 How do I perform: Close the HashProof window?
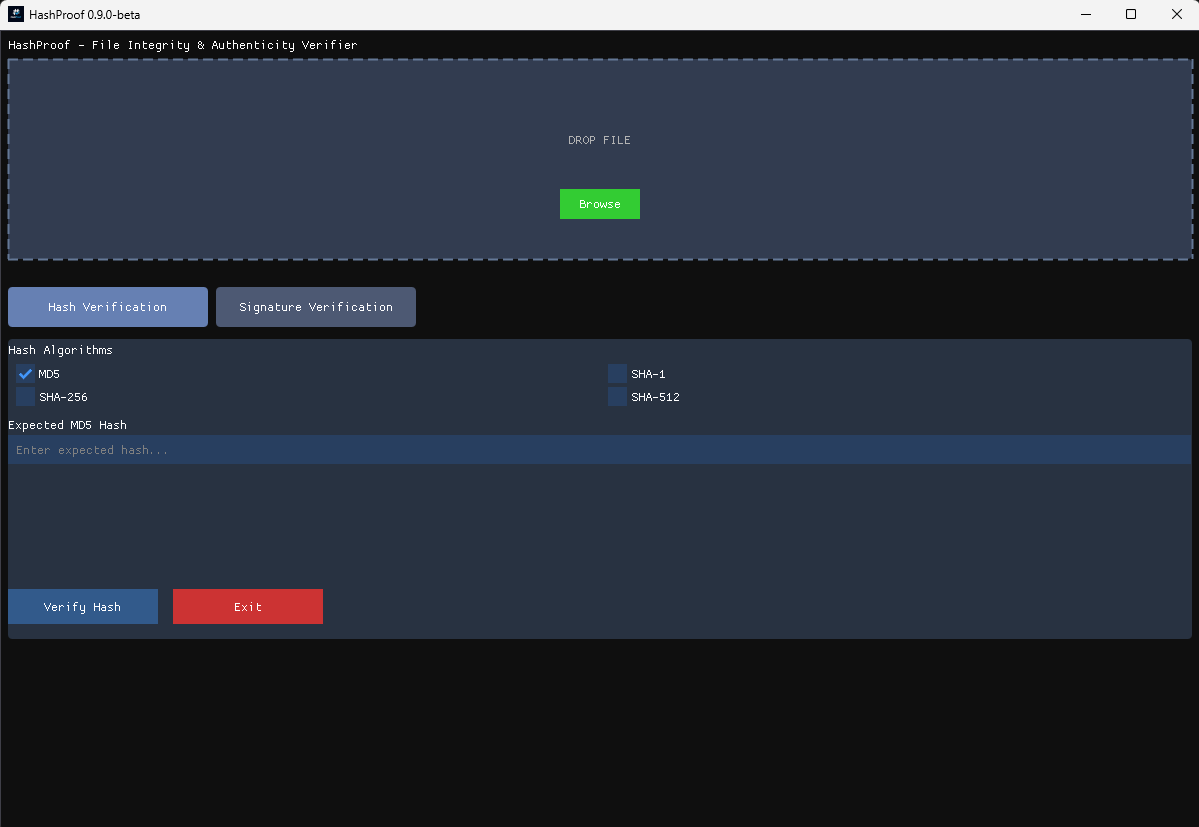point(1176,14)
